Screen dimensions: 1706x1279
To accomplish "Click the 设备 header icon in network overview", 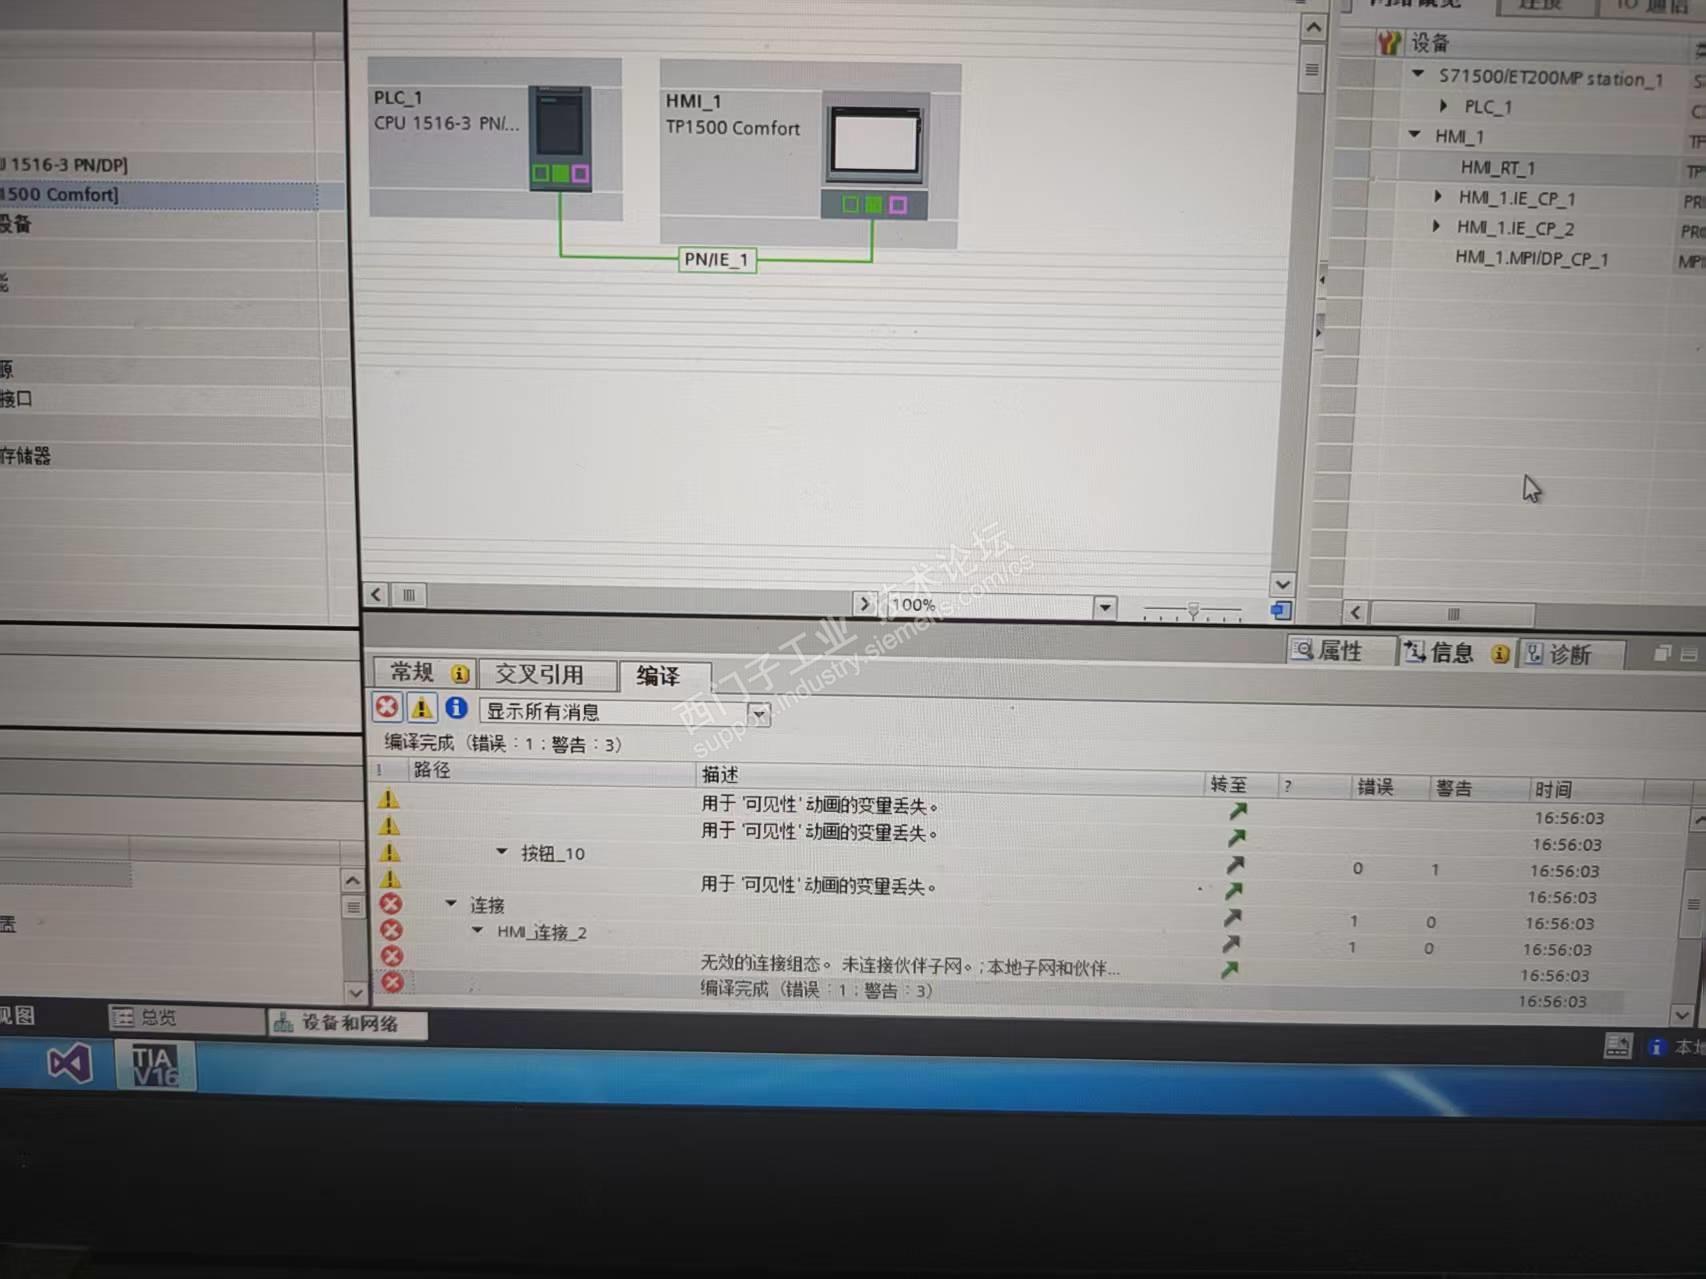I will pos(1389,43).
